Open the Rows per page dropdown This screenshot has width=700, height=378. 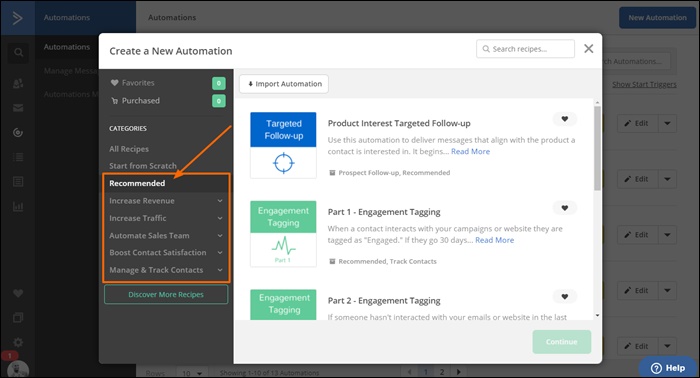click(192, 373)
